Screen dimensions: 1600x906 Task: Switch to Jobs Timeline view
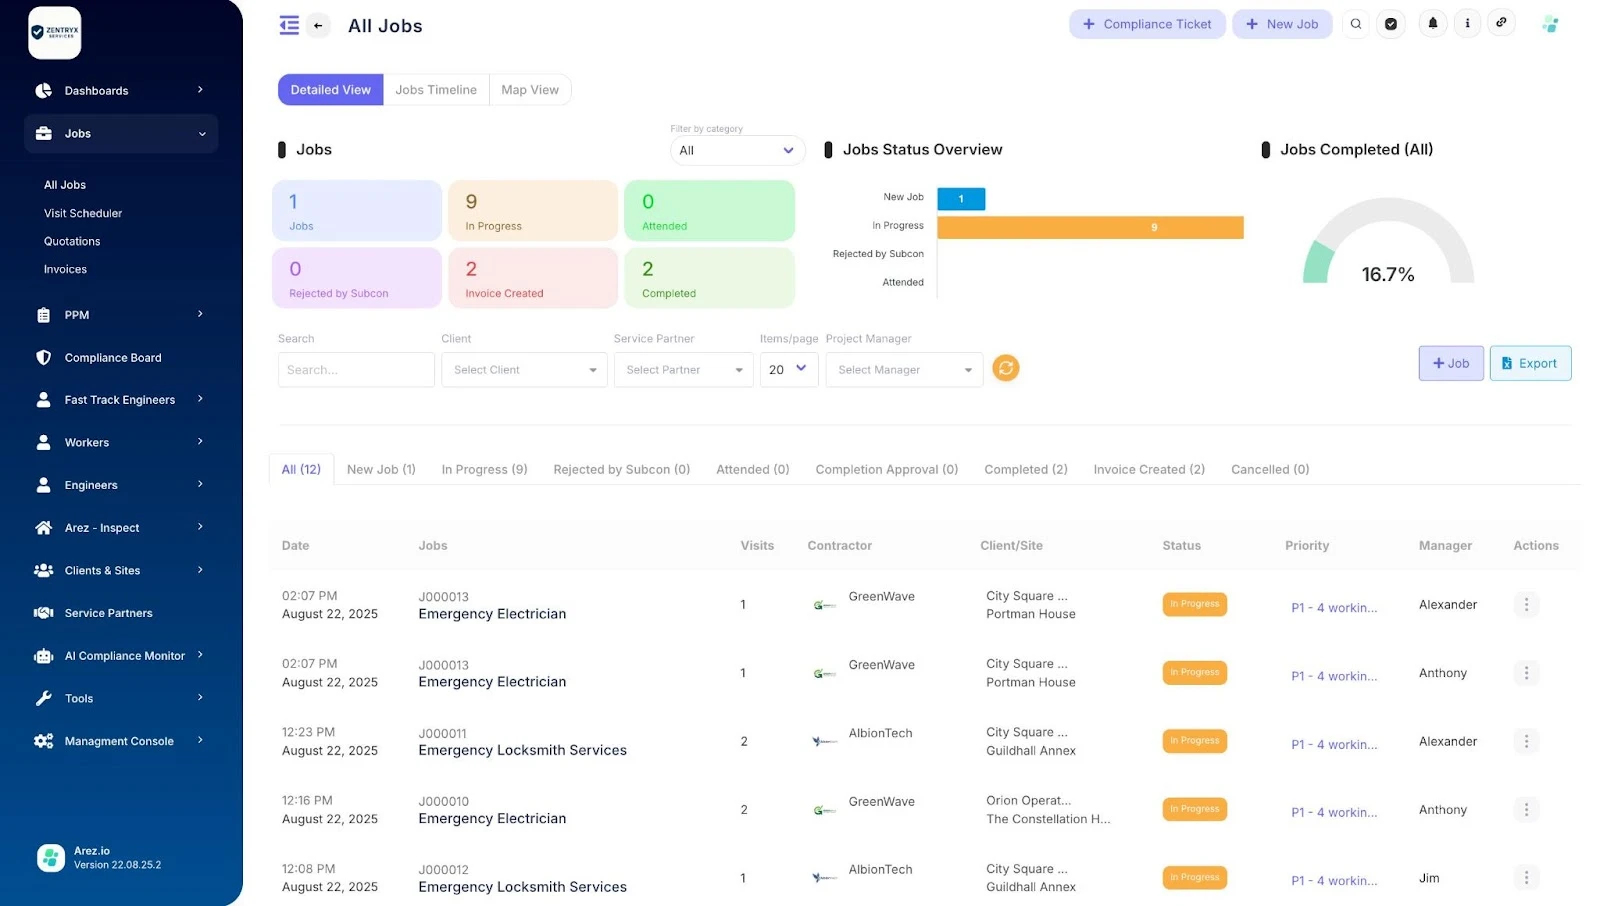[x=436, y=90]
